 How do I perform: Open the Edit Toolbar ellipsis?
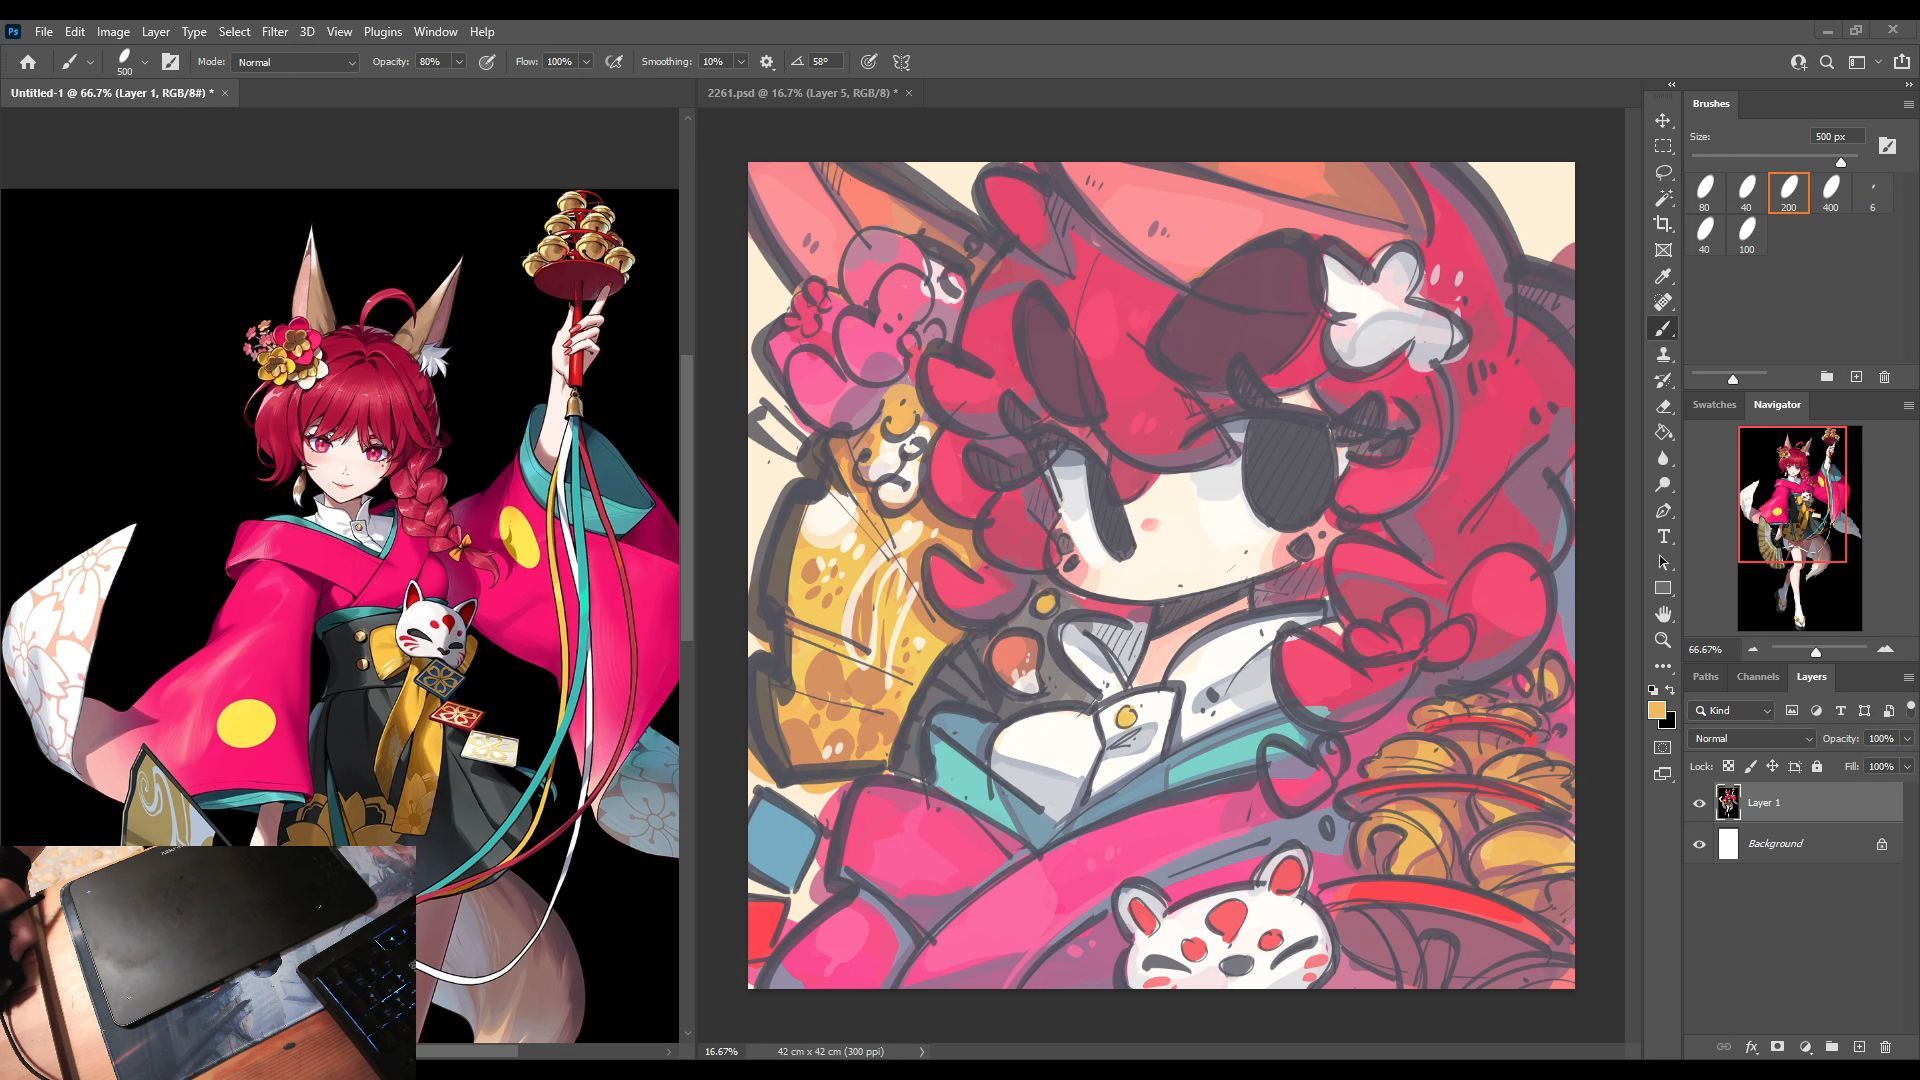pos(1663,666)
